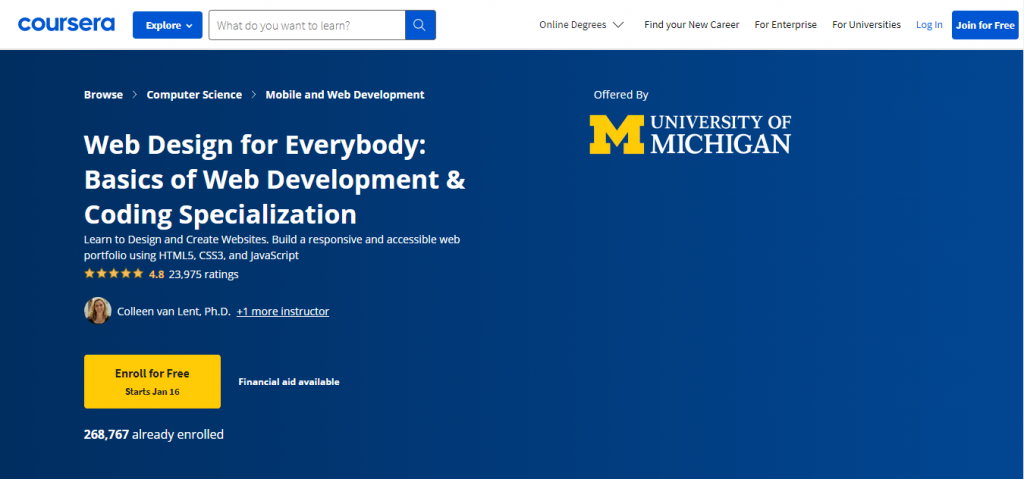Go to For Enterprise page
This screenshot has width=1024, height=479.
(x=785, y=25)
